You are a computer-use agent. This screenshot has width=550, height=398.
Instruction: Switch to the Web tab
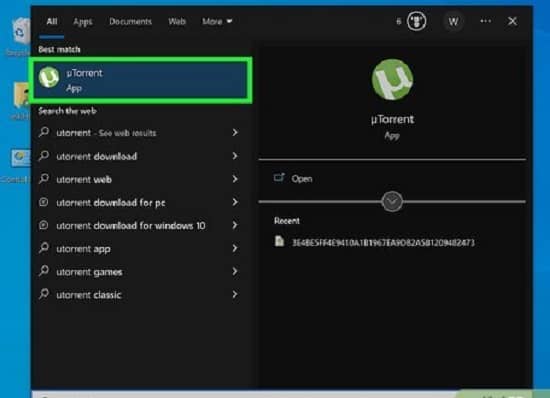tap(177, 21)
